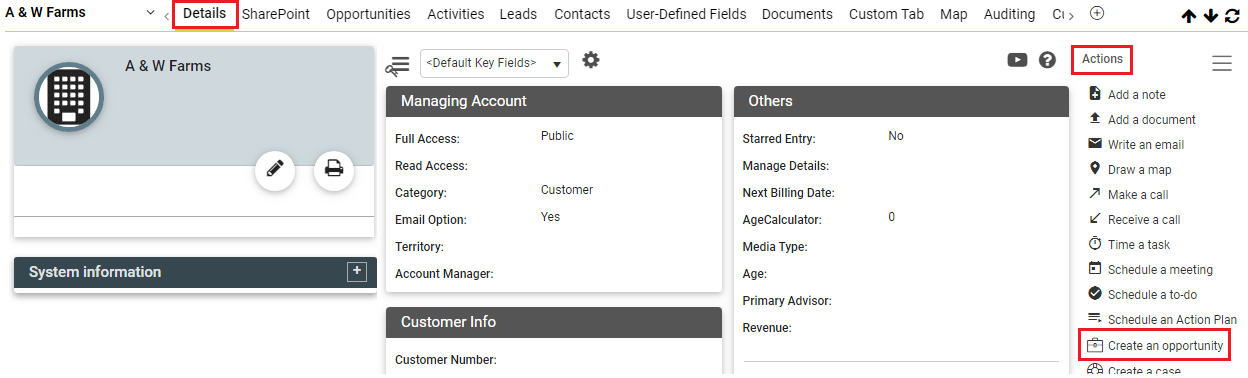Viewport: 1248px width, 378px height.
Task: Click the add tab plus circle icon
Action: click(x=1097, y=13)
